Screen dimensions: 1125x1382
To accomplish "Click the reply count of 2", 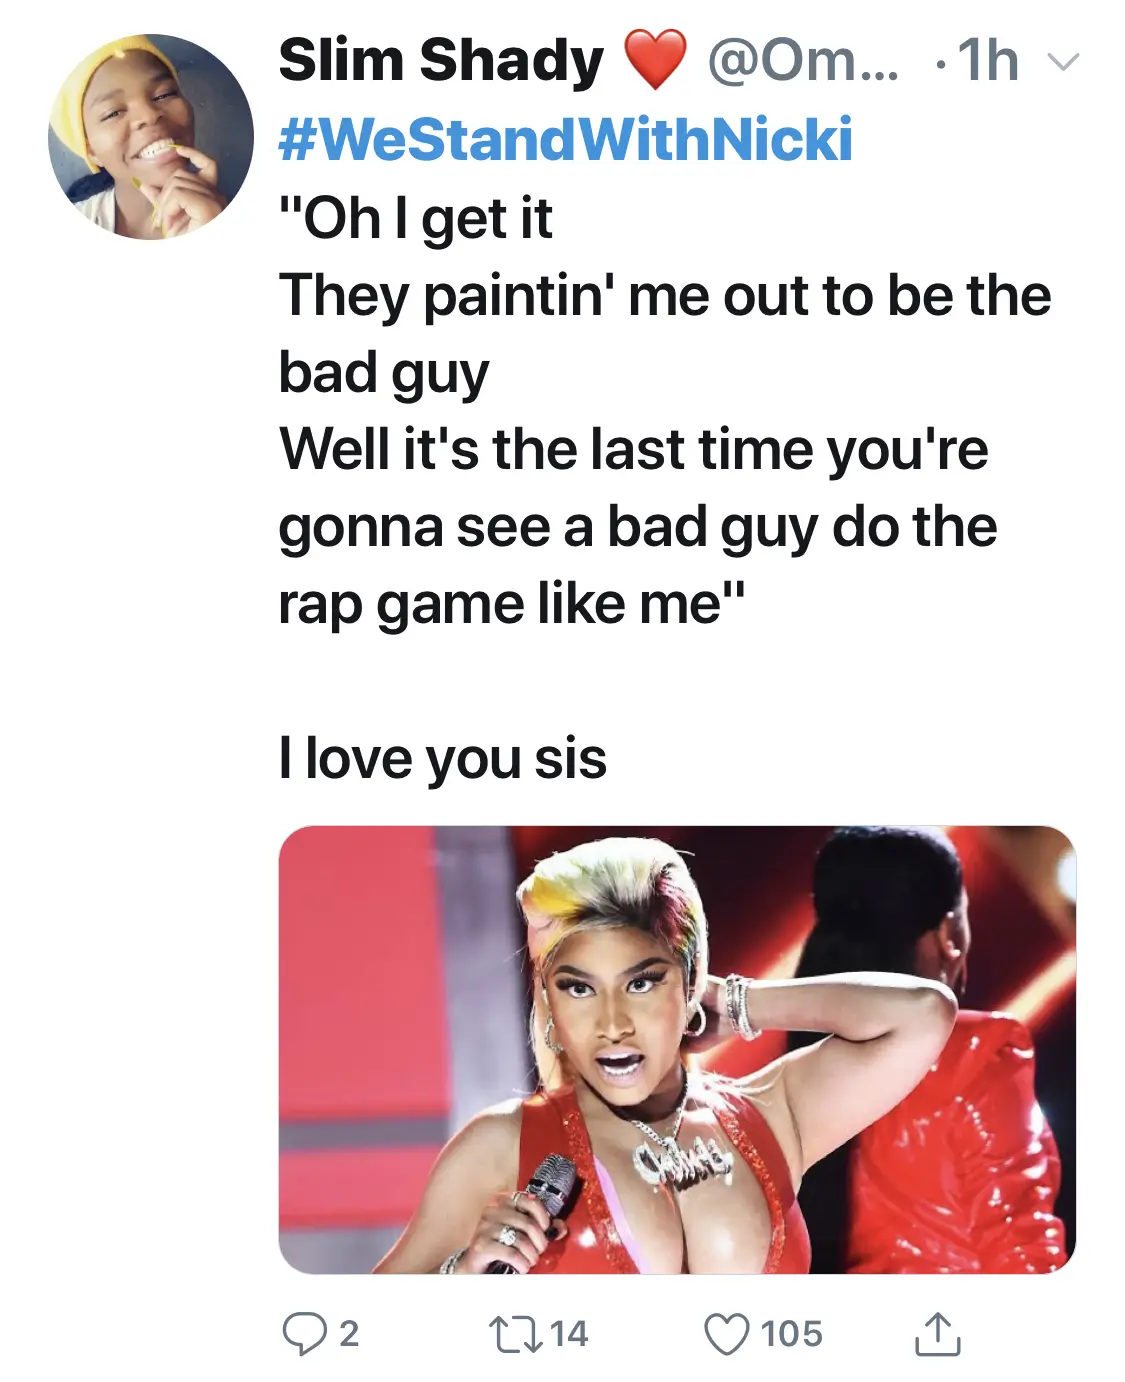I will [x=348, y=1333].
